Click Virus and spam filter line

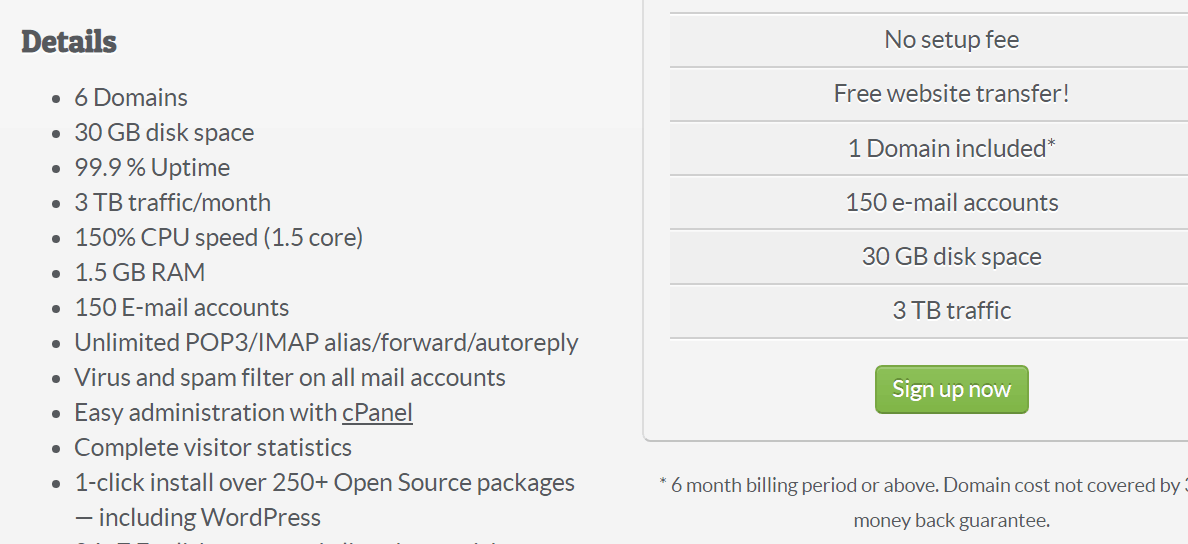[290, 377]
